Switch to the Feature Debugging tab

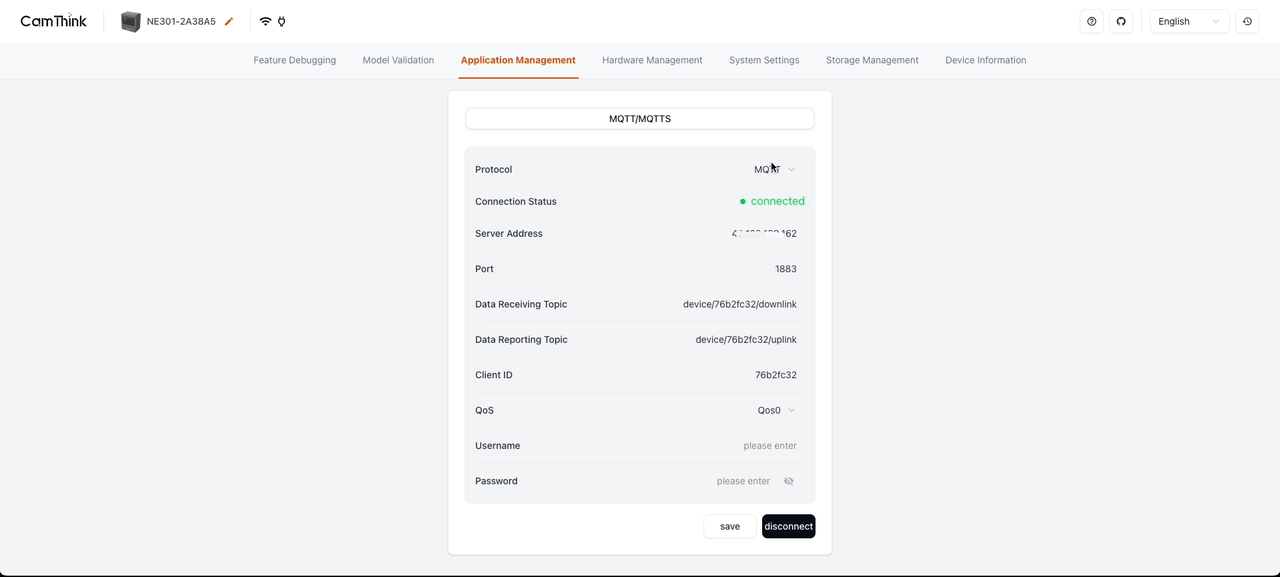(294, 60)
